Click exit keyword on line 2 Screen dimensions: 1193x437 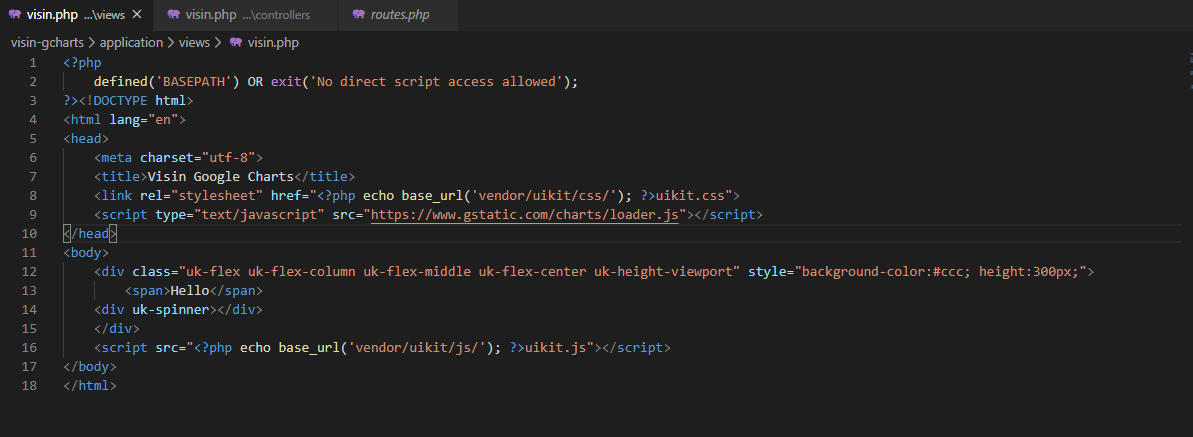click(x=286, y=81)
